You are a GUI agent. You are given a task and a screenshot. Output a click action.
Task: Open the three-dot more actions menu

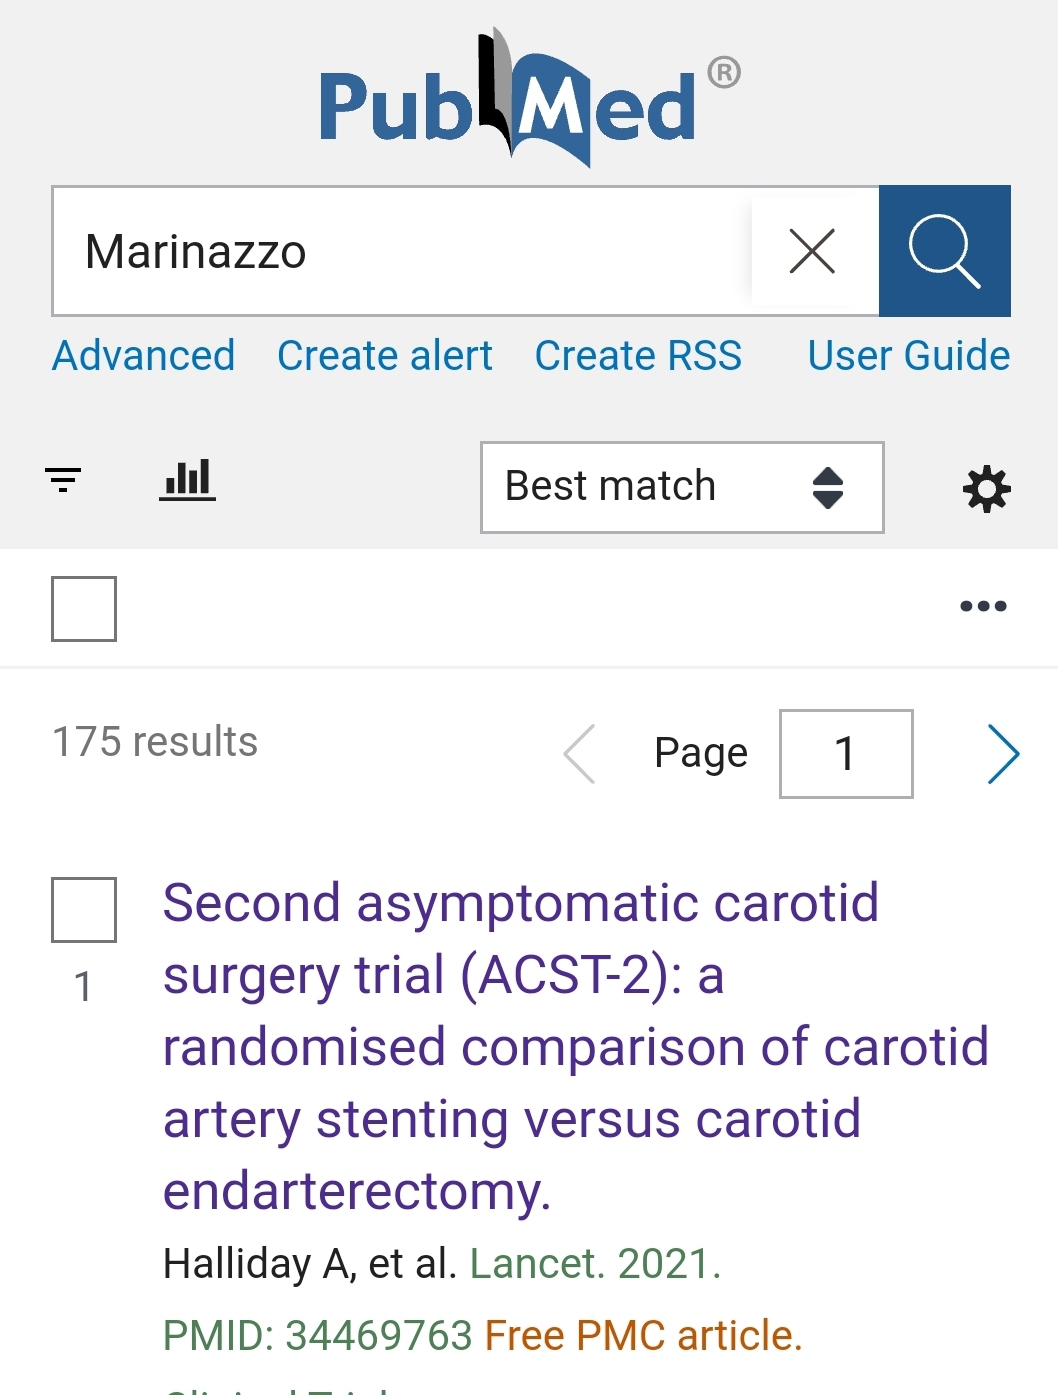click(x=983, y=606)
